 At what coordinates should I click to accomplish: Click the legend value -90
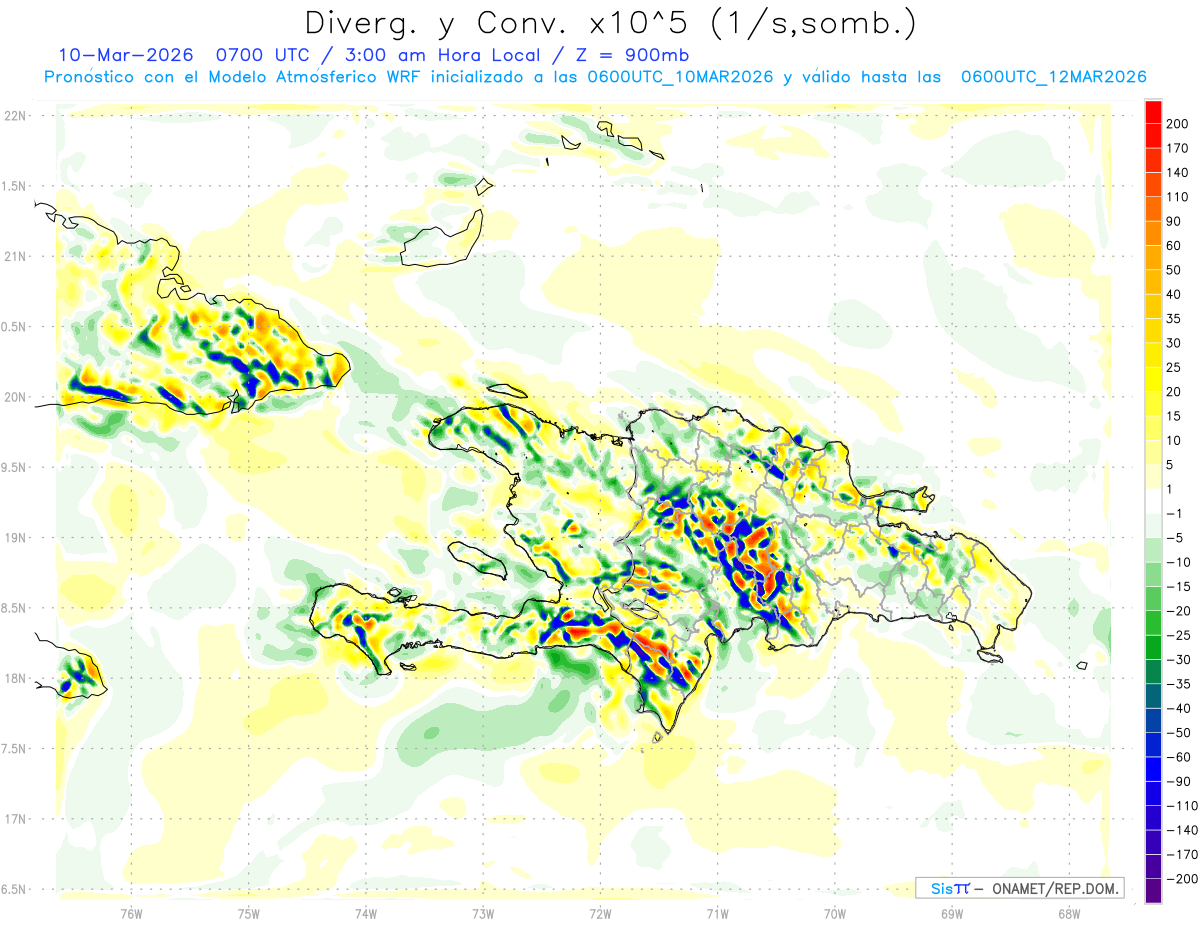(1178, 782)
